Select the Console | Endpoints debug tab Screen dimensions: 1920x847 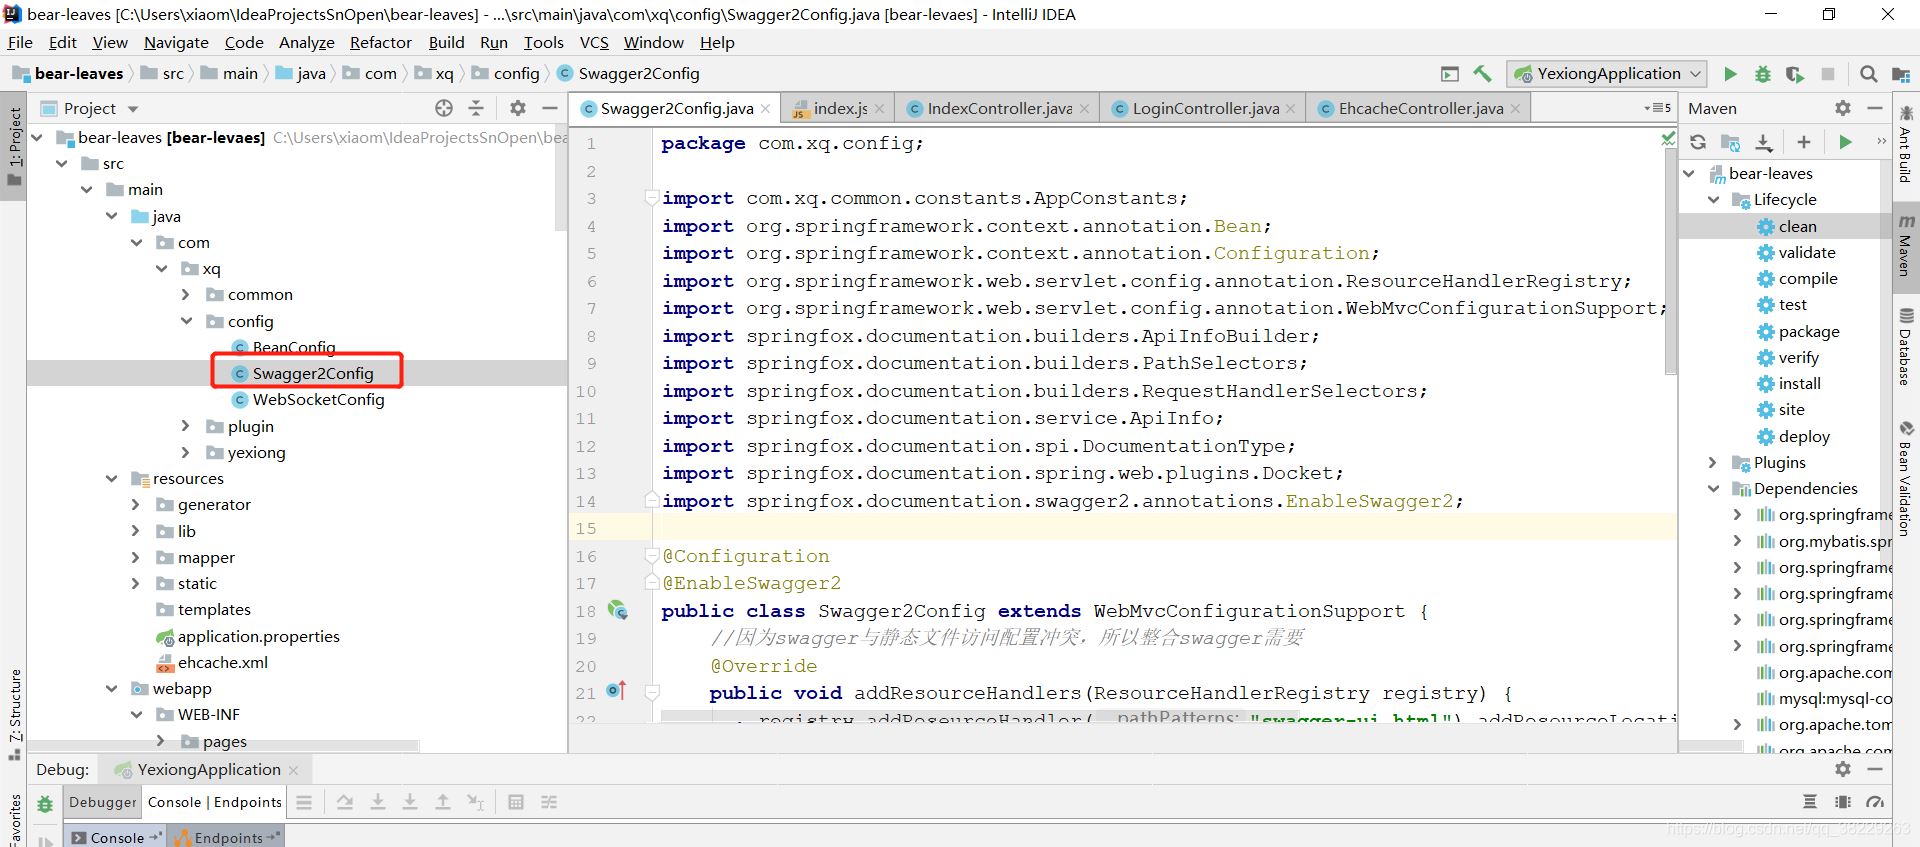(x=215, y=802)
